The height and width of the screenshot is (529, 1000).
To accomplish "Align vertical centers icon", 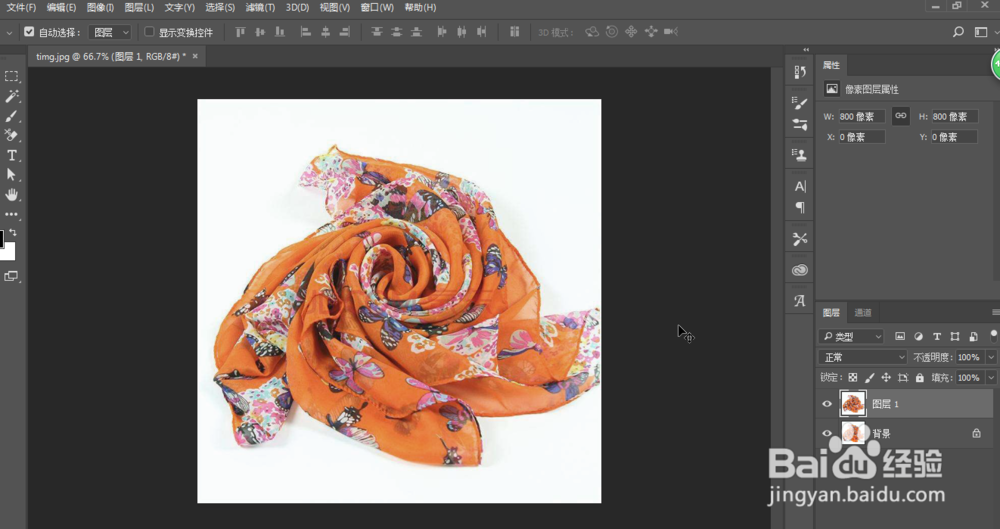I will 260,32.
